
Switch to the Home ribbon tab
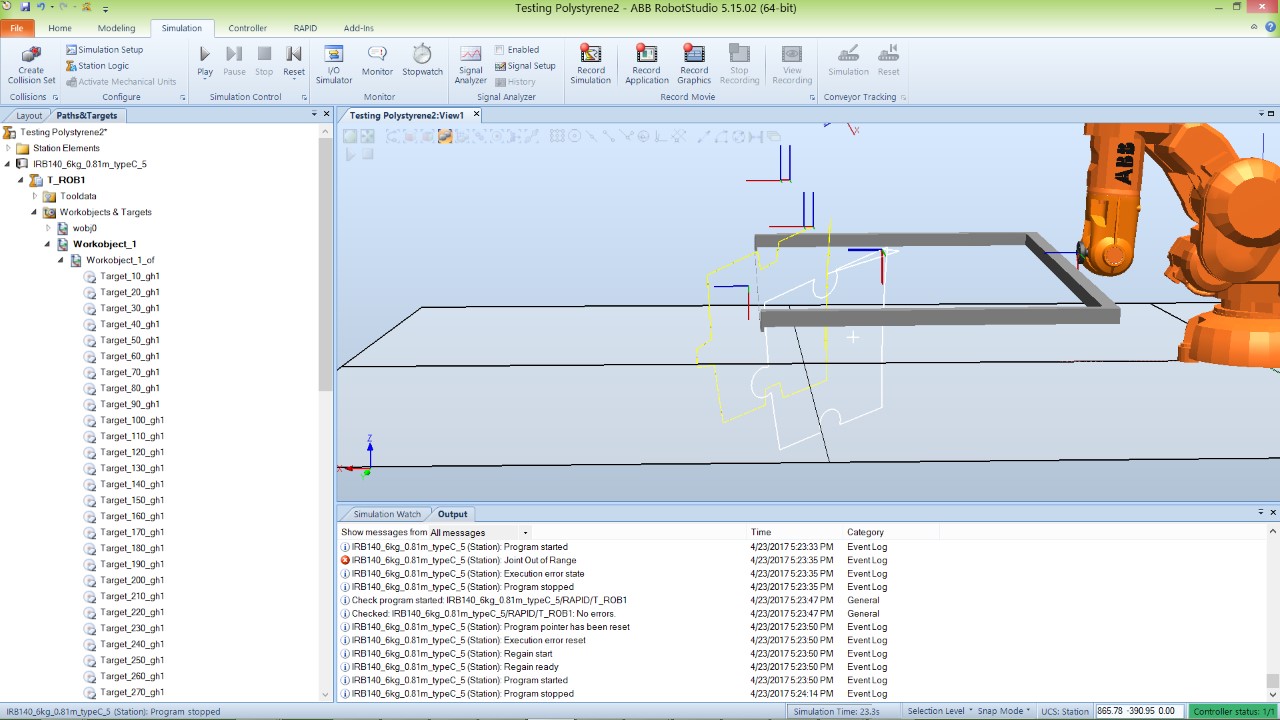point(60,28)
